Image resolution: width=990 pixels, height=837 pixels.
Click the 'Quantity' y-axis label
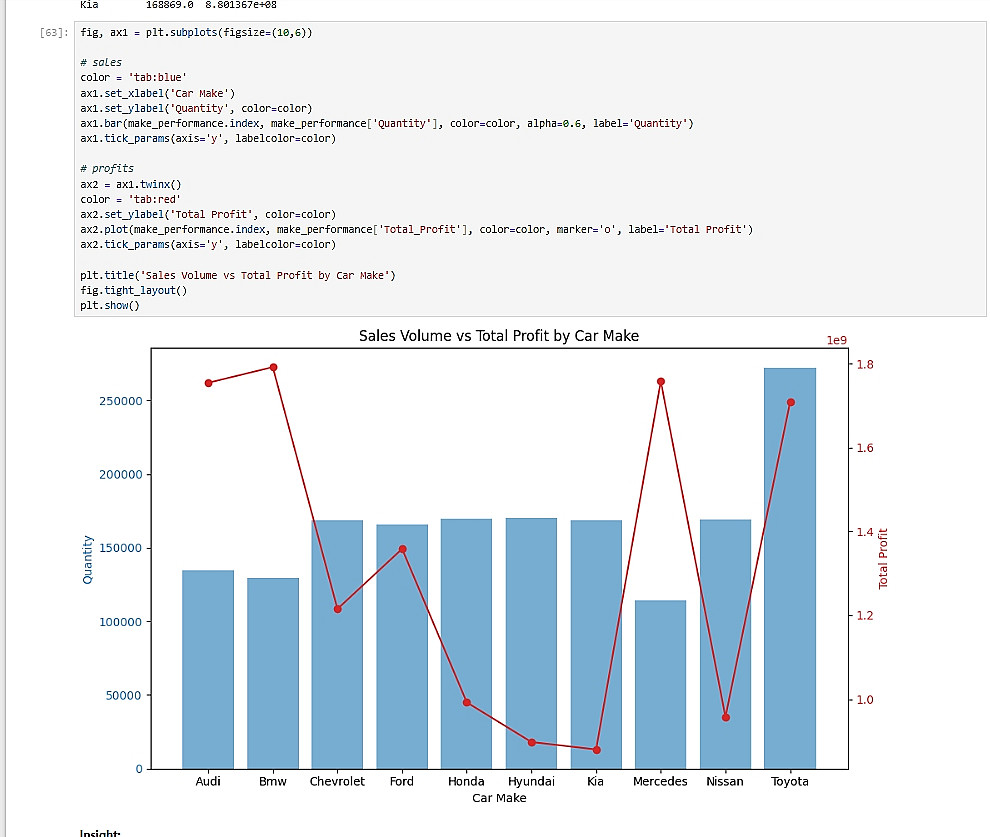[x=88, y=559]
